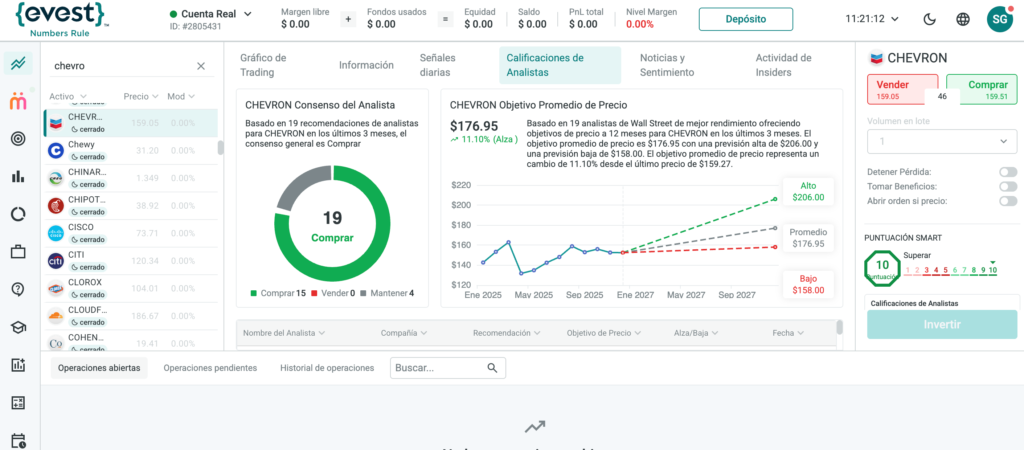
Task: Sort by Recomendación column
Action: (507, 333)
